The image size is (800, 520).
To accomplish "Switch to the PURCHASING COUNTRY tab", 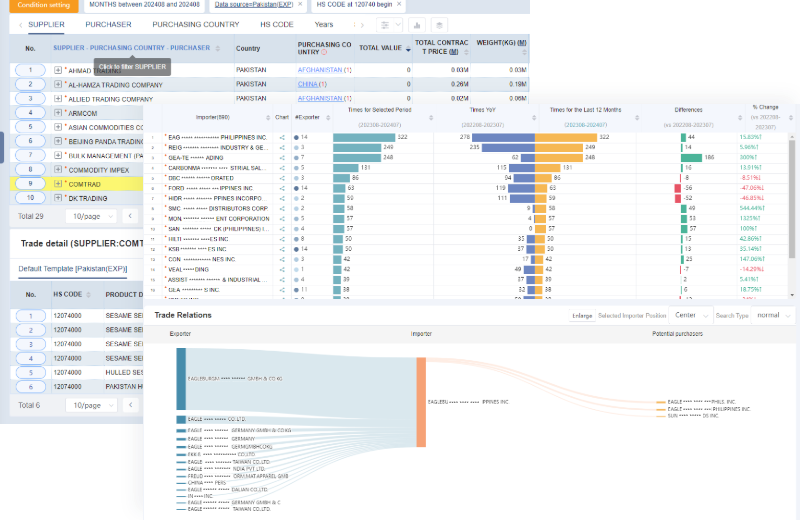I will click(195, 24).
